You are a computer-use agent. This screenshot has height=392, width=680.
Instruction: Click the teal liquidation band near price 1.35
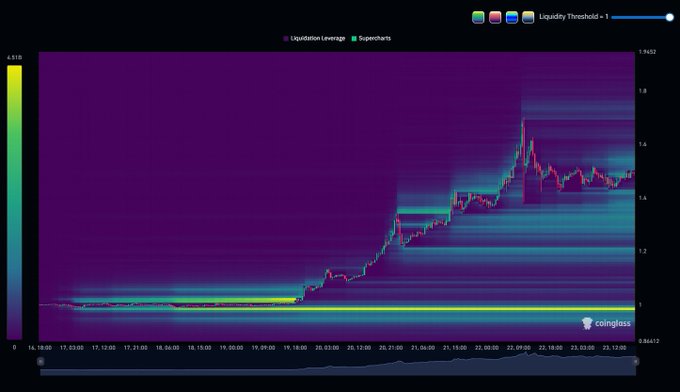[x=424, y=212]
